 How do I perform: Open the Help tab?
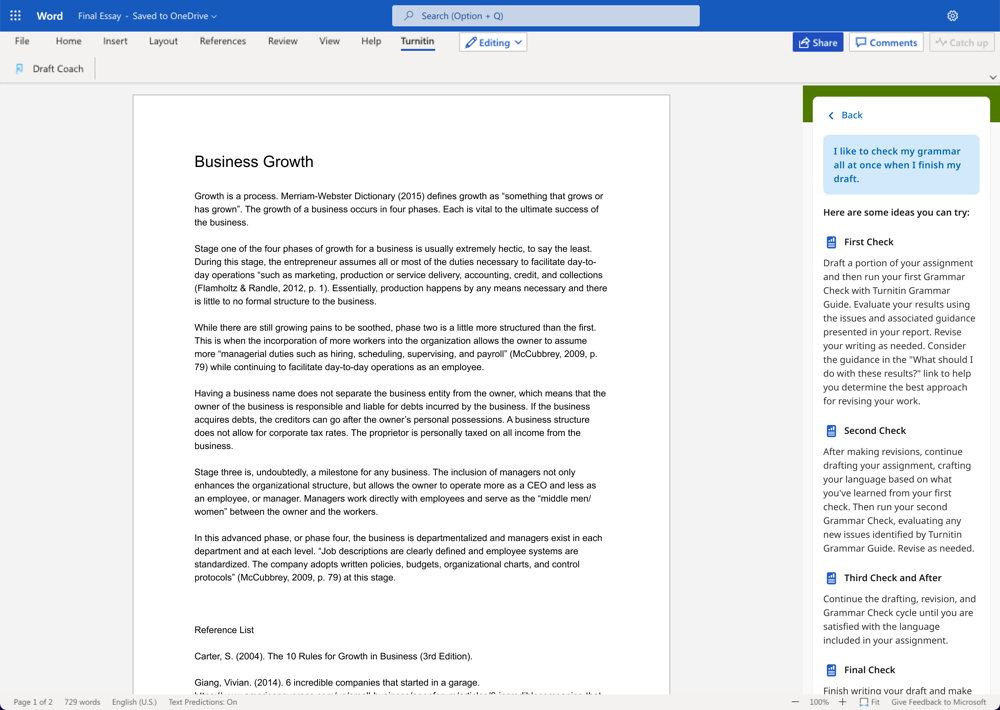[371, 41]
